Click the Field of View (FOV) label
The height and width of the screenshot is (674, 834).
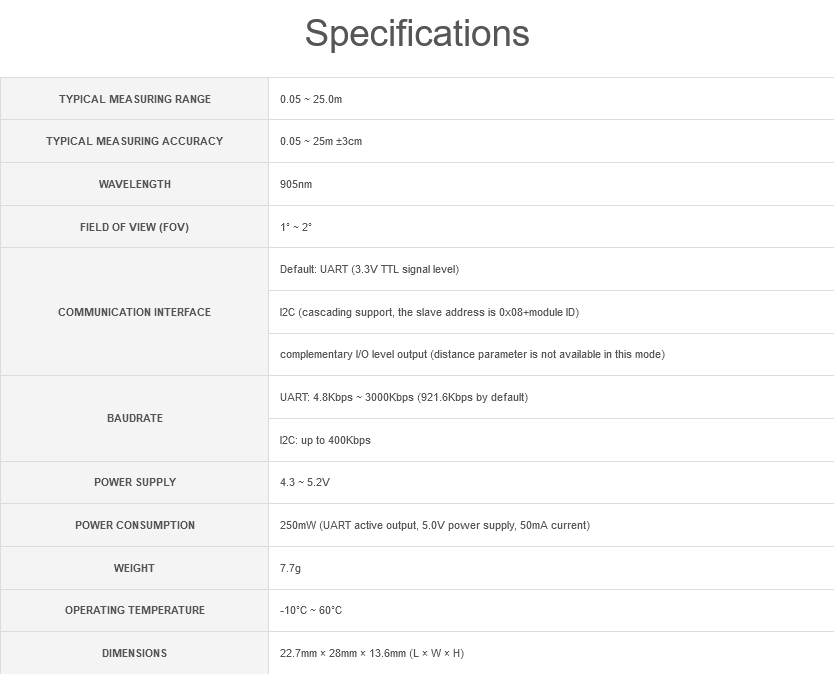tap(135, 227)
